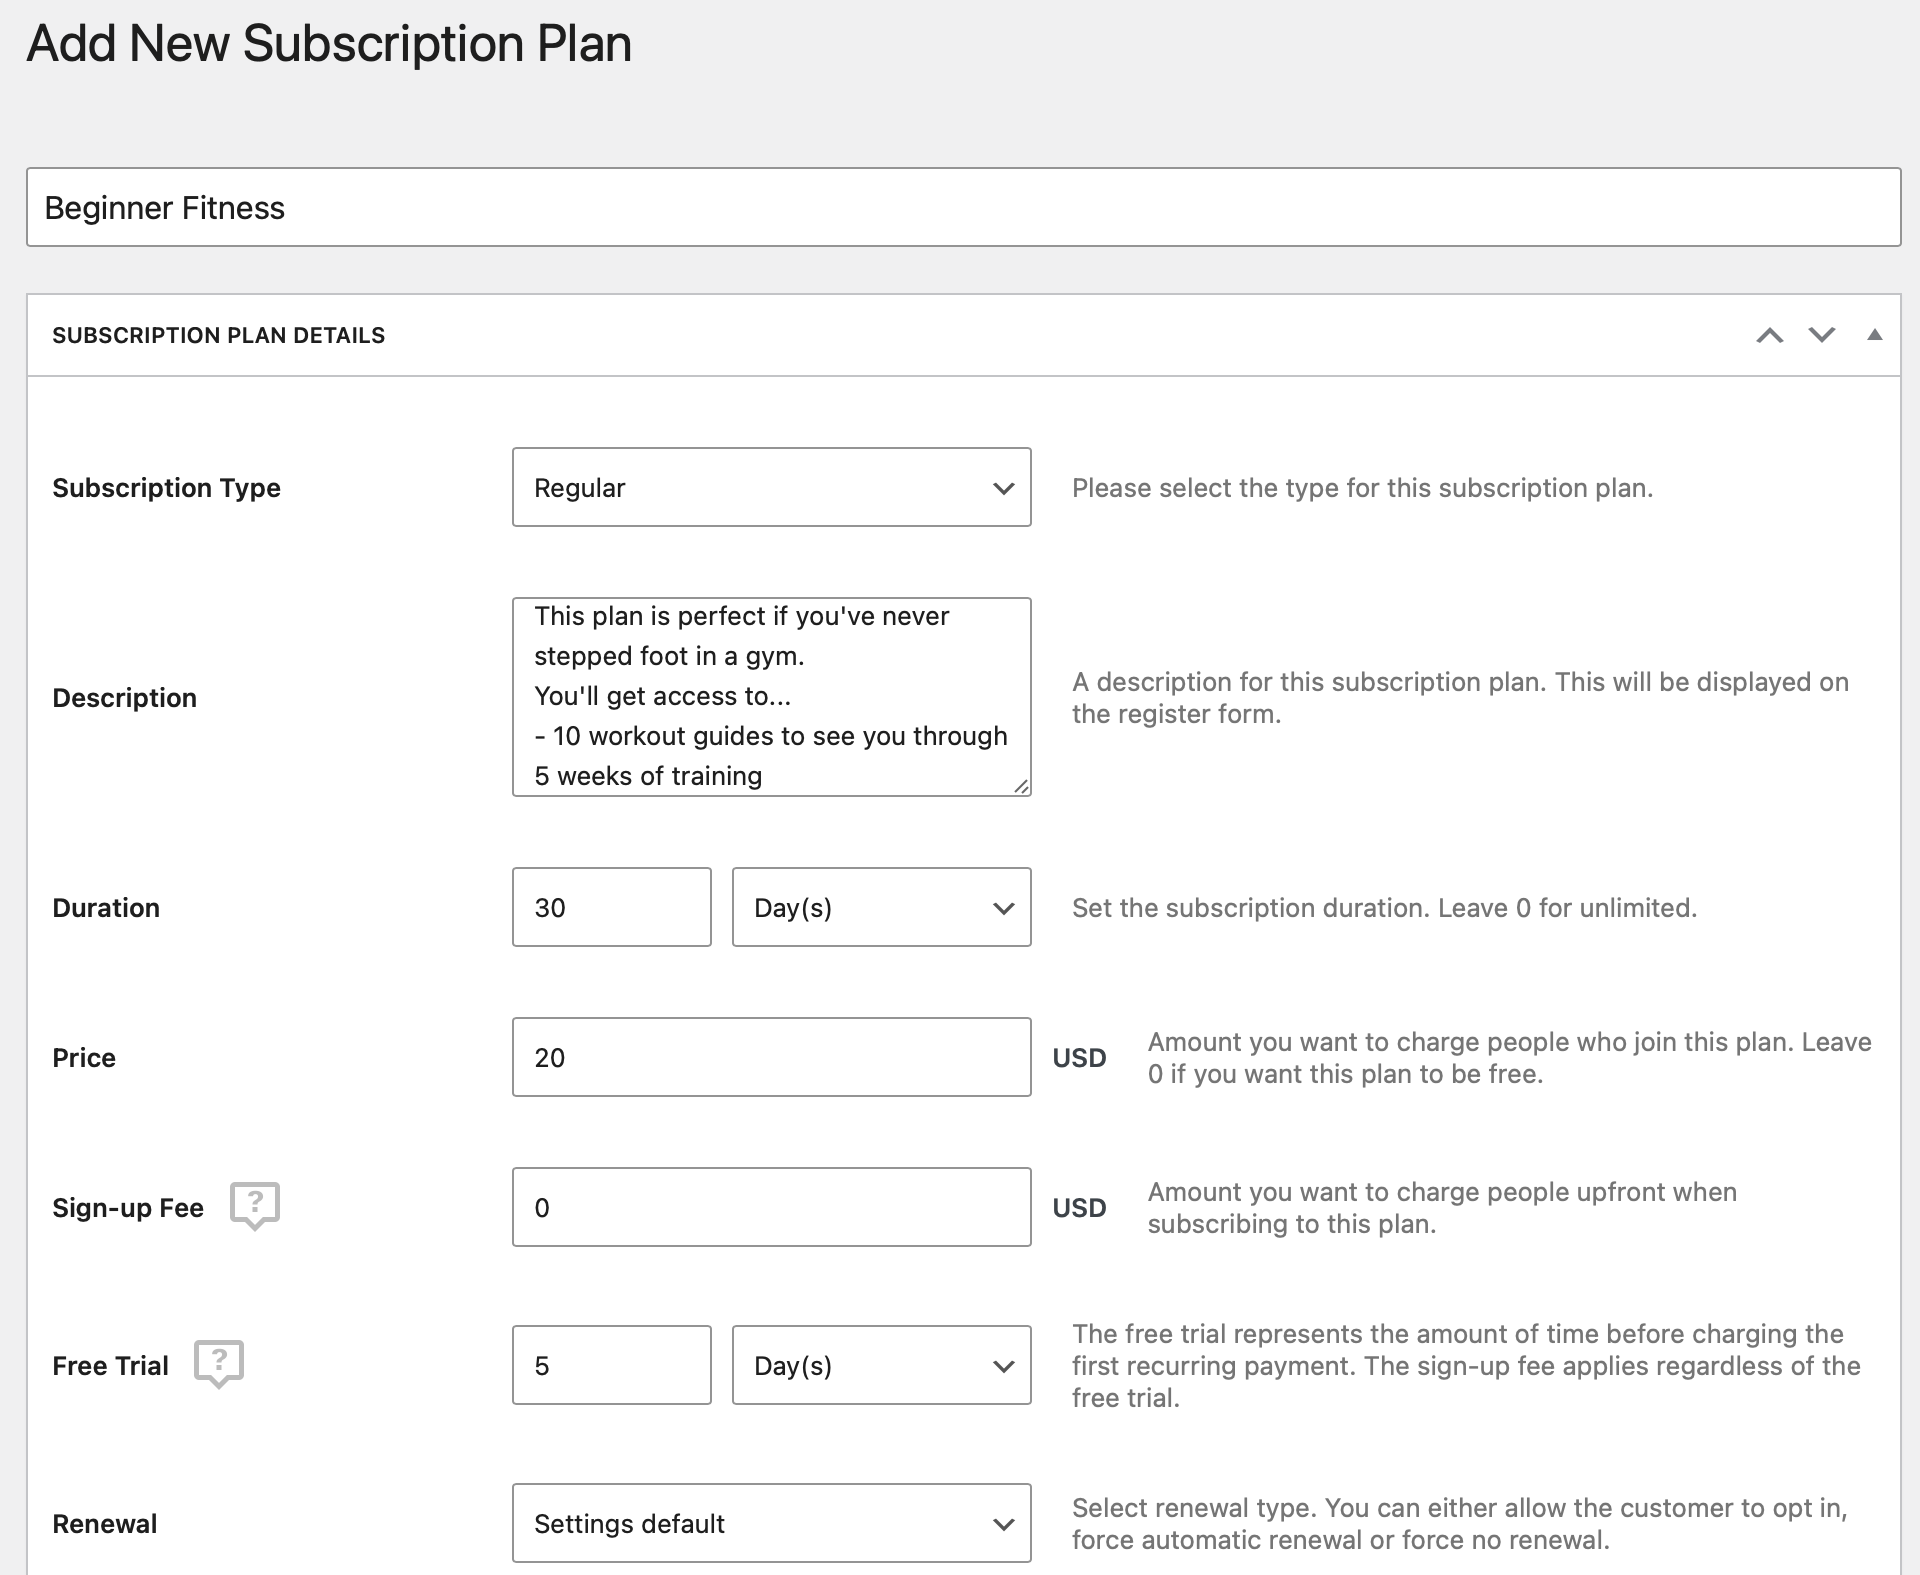Image resolution: width=1920 pixels, height=1575 pixels.
Task: Click the plan title field Beginner Fitness
Action: click(x=963, y=207)
